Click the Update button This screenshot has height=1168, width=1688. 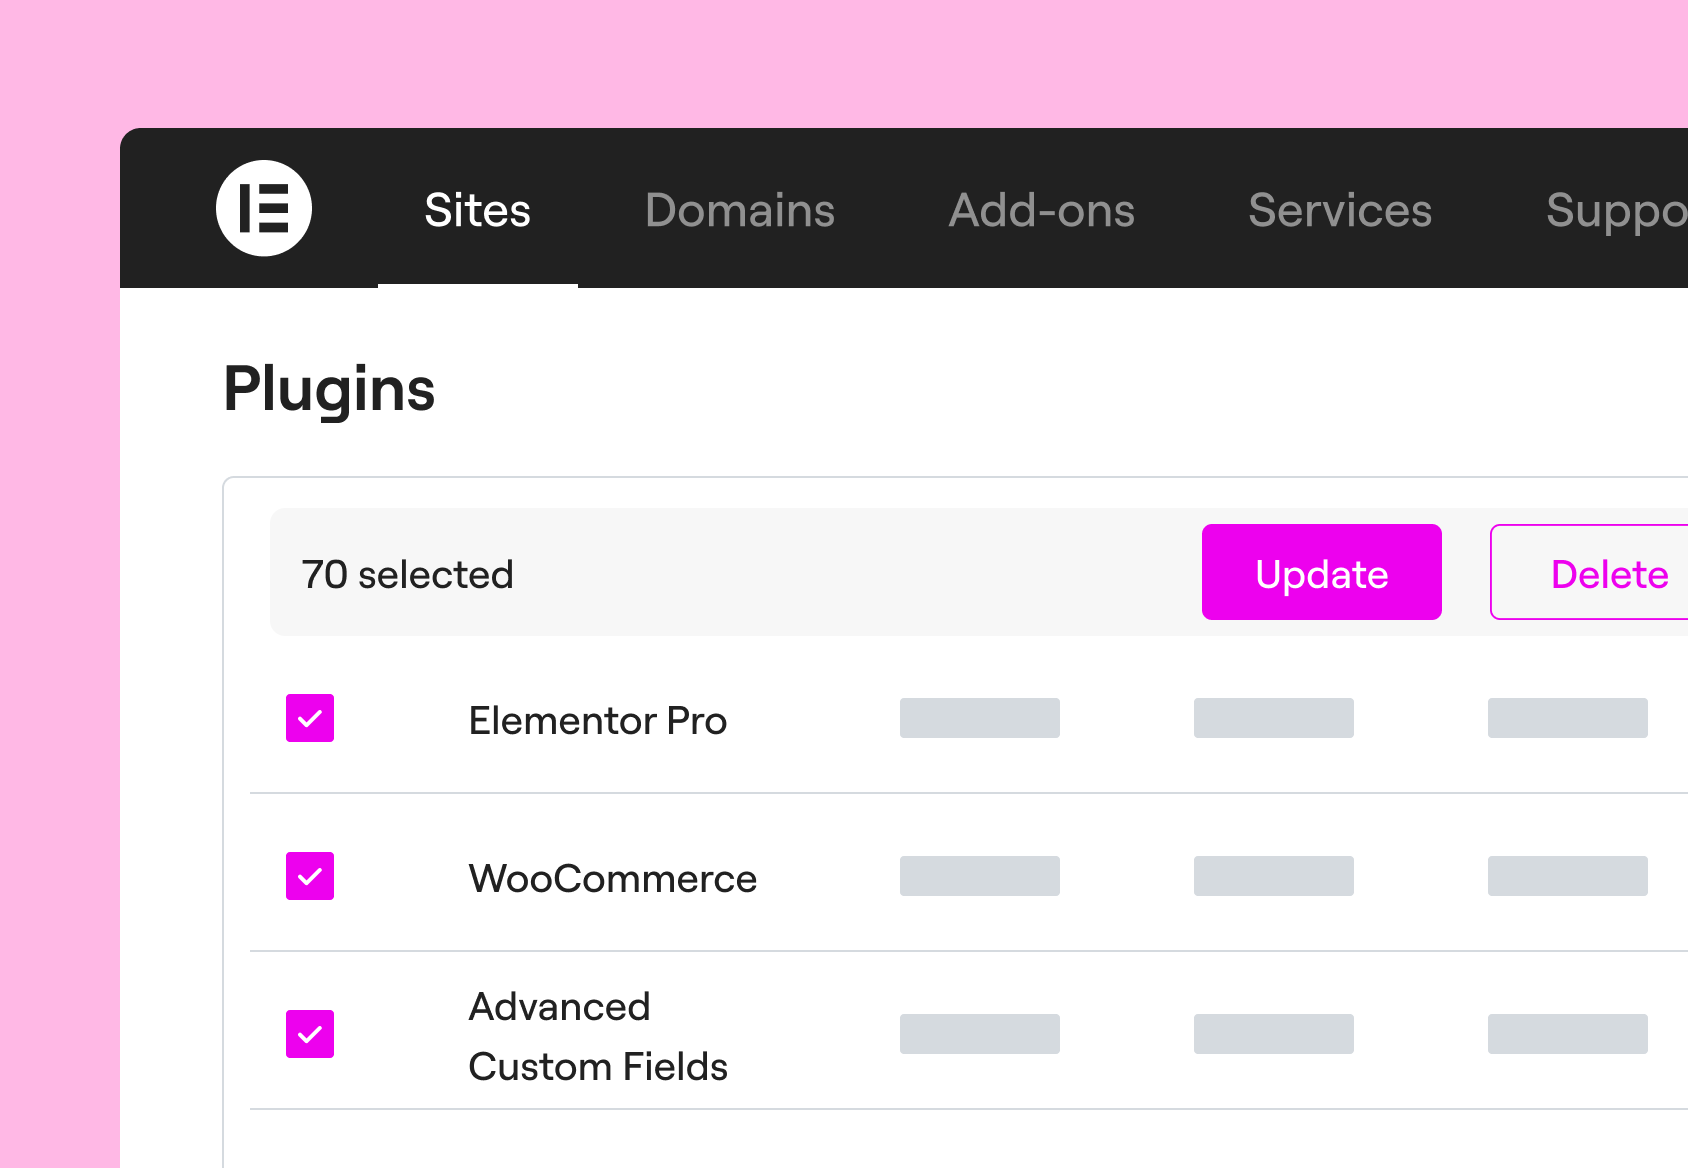(x=1322, y=572)
